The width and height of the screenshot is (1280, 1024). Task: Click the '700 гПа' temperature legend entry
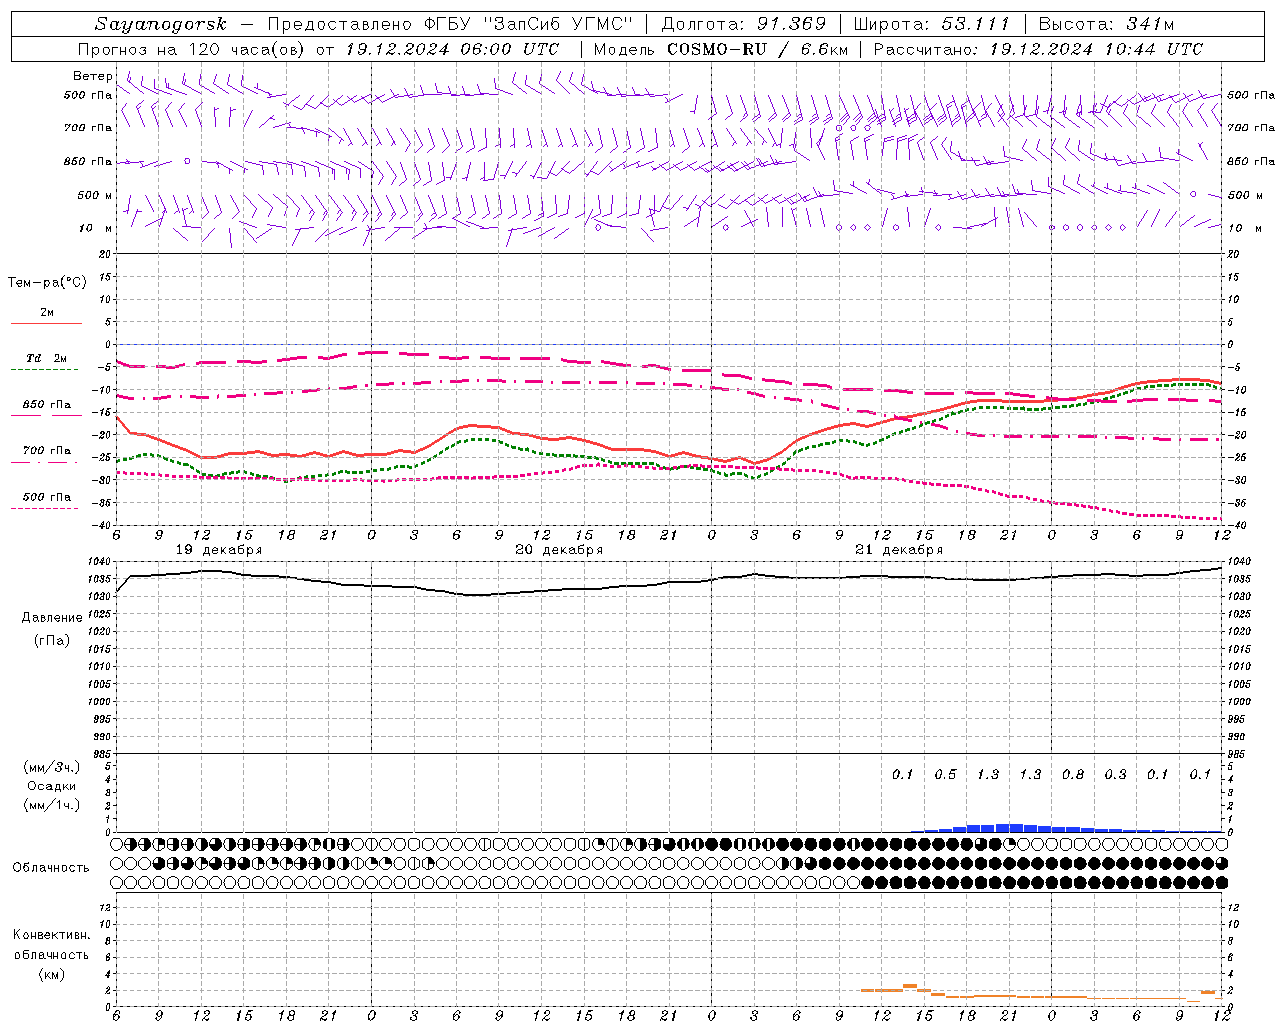point(47,451)
